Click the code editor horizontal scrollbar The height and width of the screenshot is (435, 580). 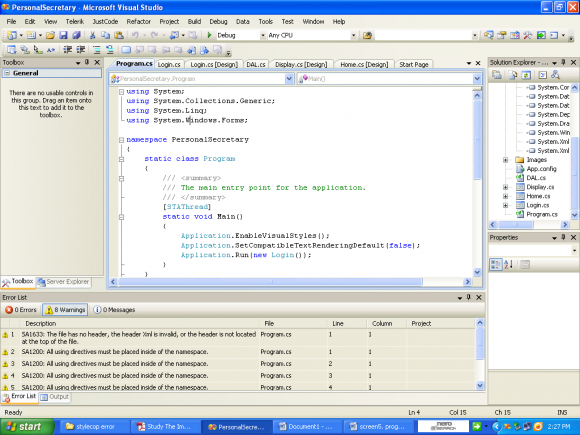pos(270,282)
